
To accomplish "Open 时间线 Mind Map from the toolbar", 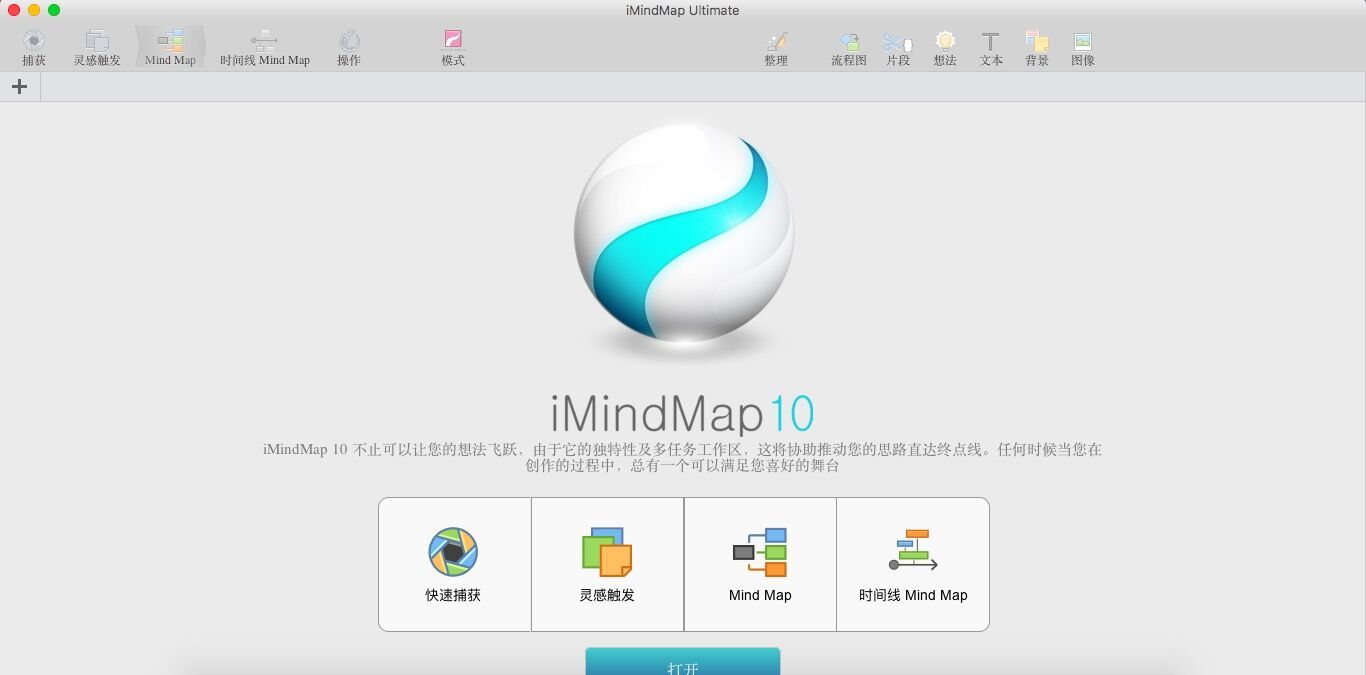I will (264, 45).
